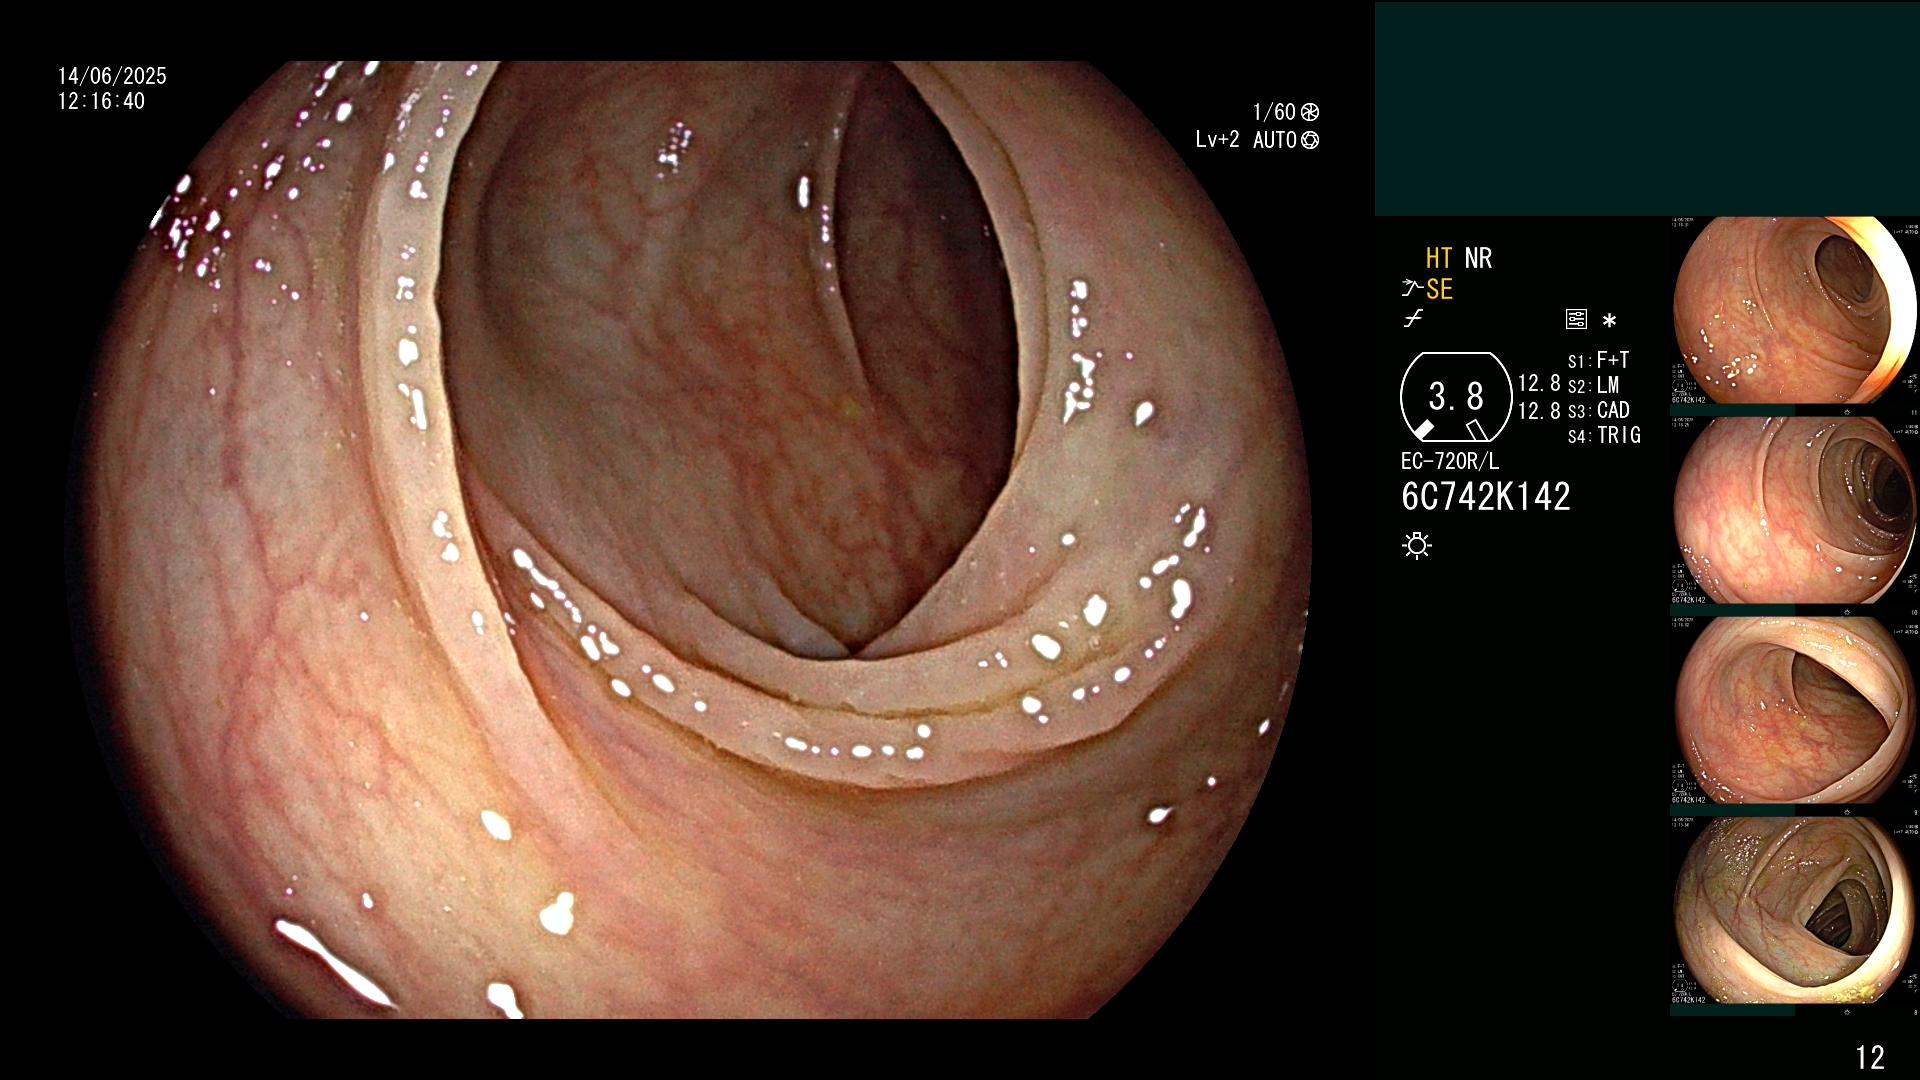
Task: Click the light bulb lamp icon
Action: [1417, 546]
